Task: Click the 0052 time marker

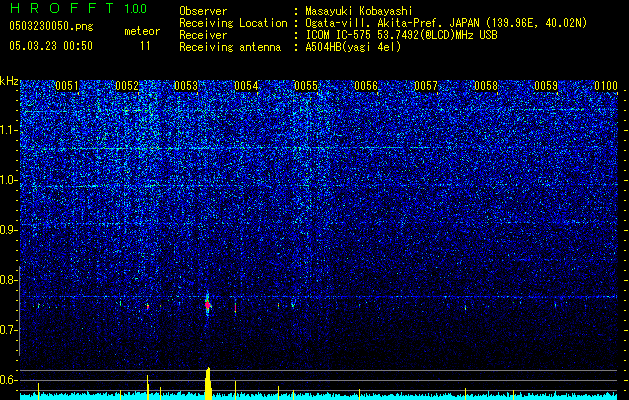Action: tap(127, 86)
